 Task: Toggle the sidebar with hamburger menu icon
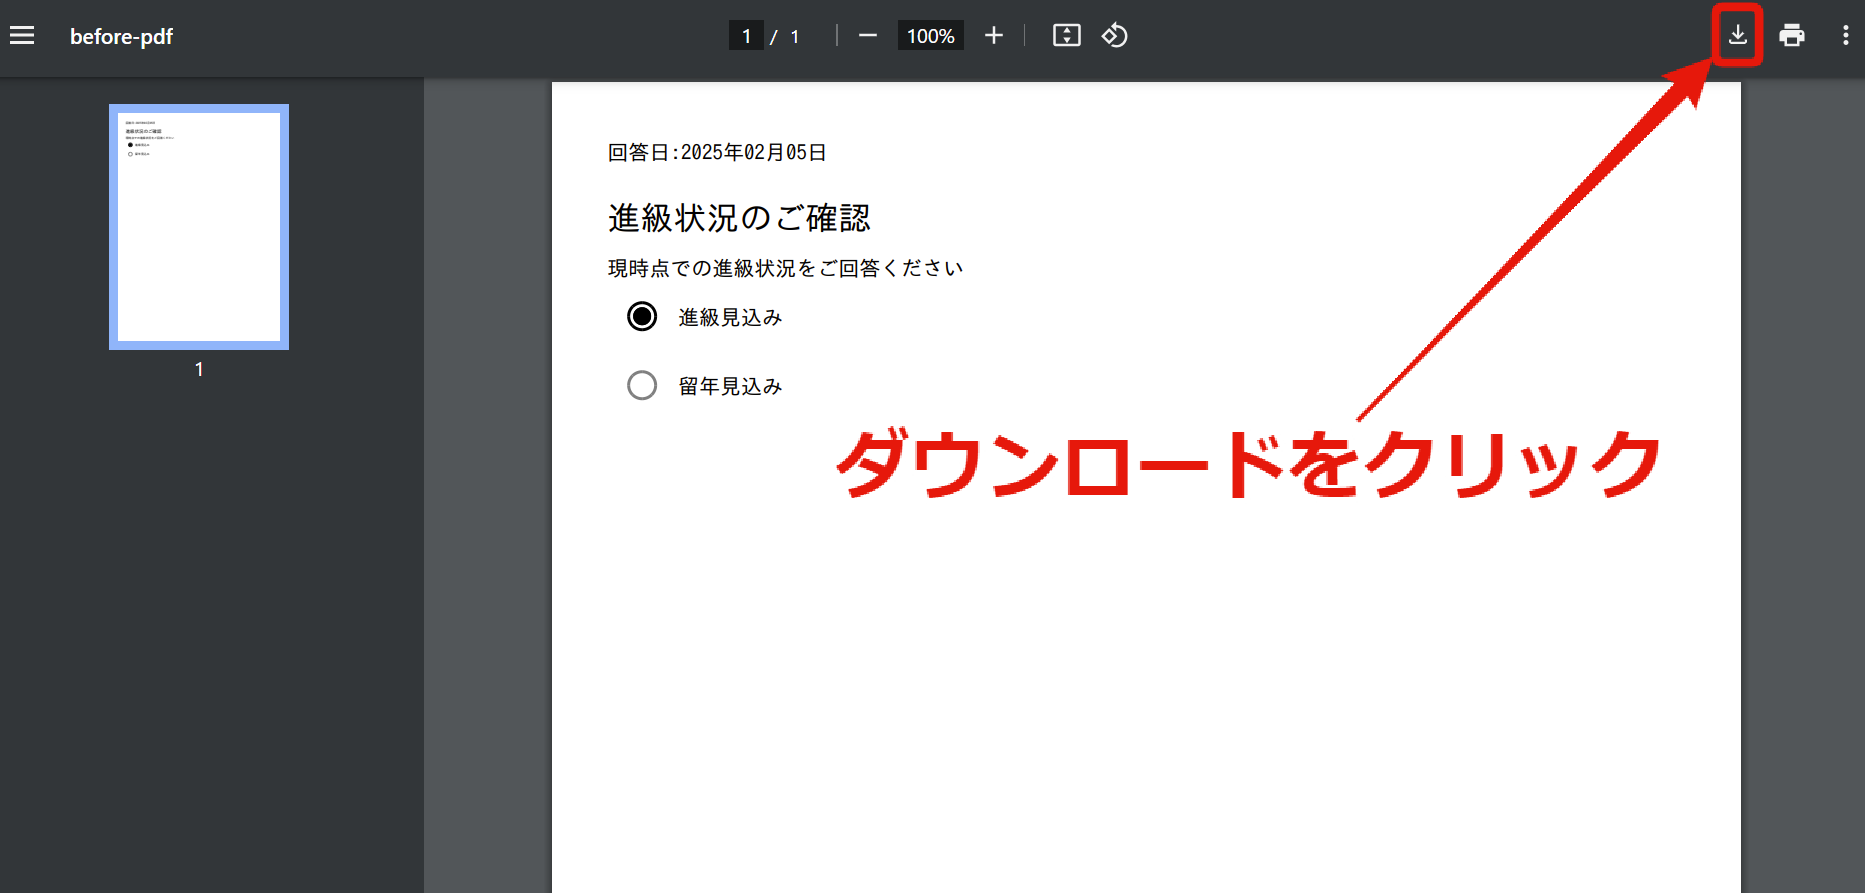click(x=22, y=36)
